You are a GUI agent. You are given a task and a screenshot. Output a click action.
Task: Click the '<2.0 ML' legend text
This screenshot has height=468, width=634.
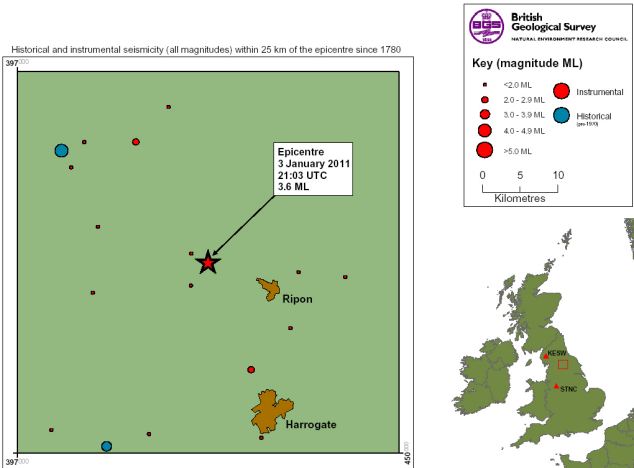pyautogui.click(x=518, y=85)
